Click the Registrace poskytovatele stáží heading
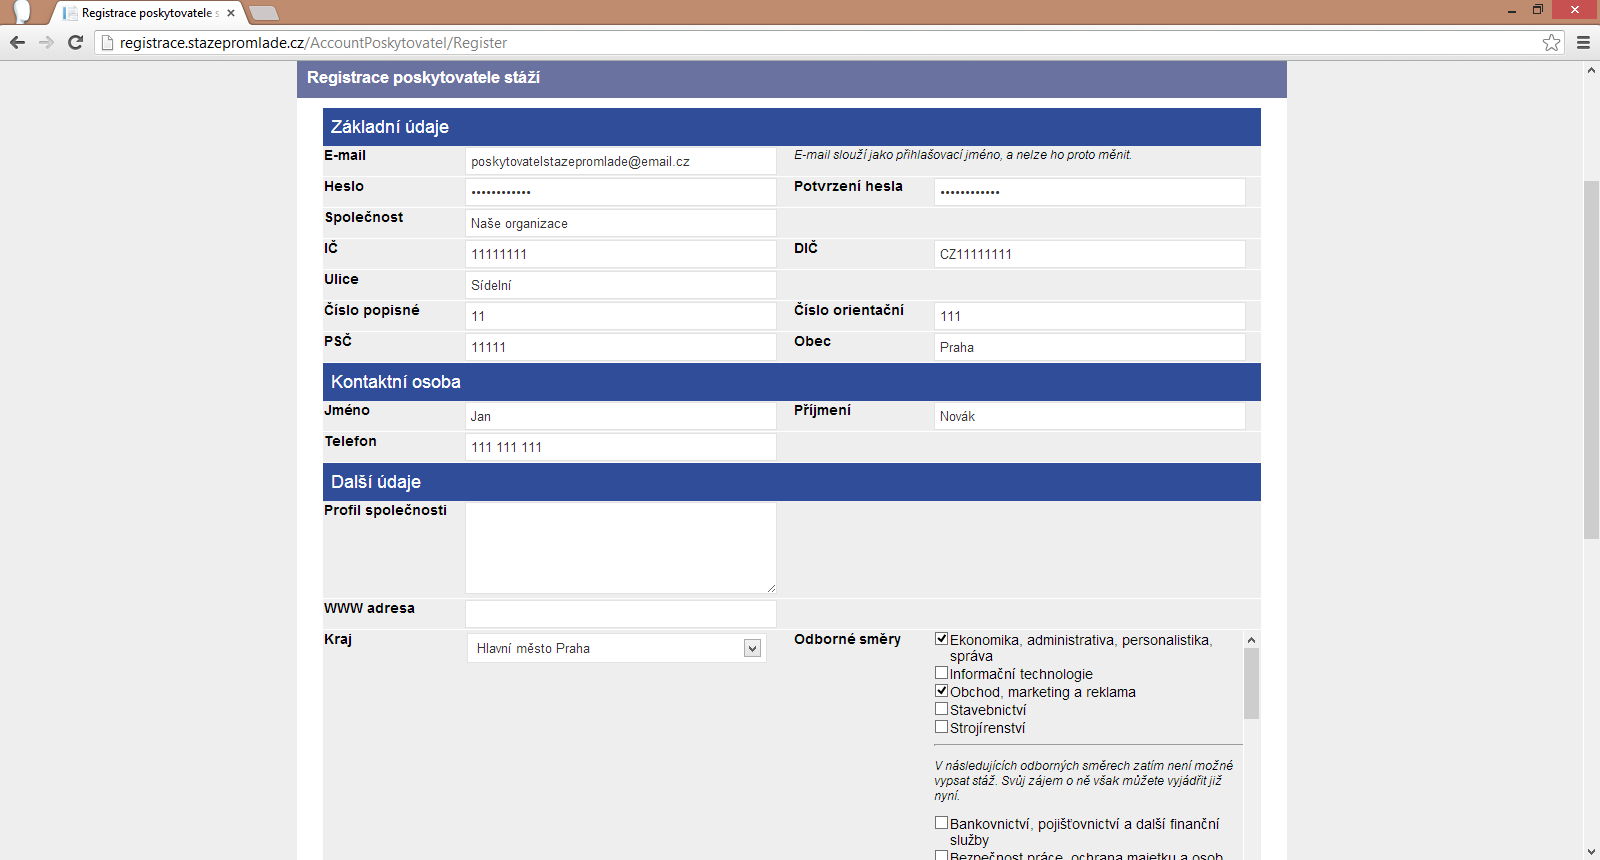The height and width of the screenshot is (860, 1600). [423, 78]
